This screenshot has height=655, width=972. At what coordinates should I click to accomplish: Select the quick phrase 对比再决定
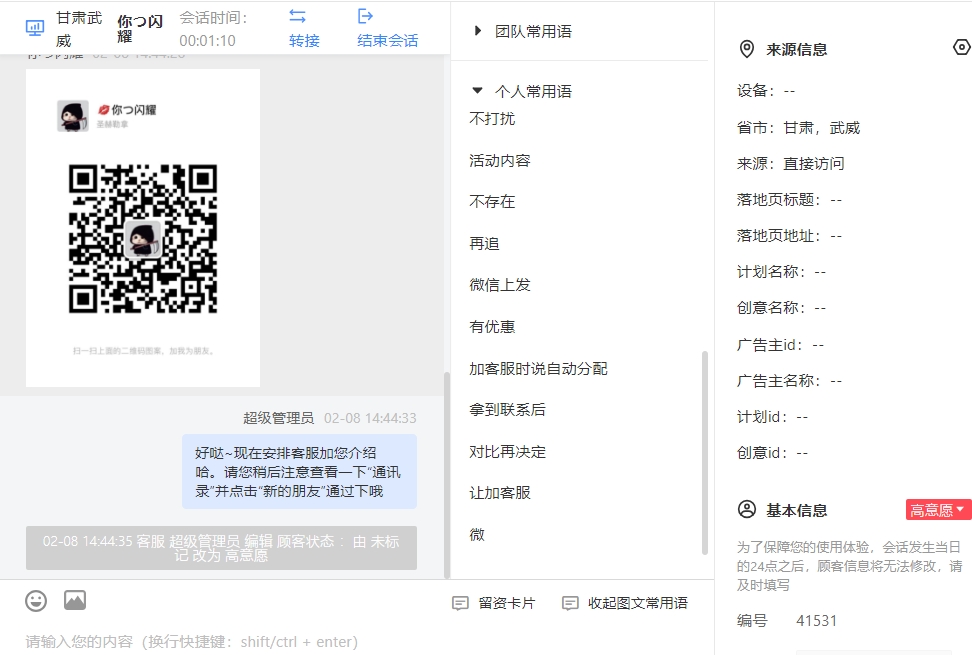507,452
